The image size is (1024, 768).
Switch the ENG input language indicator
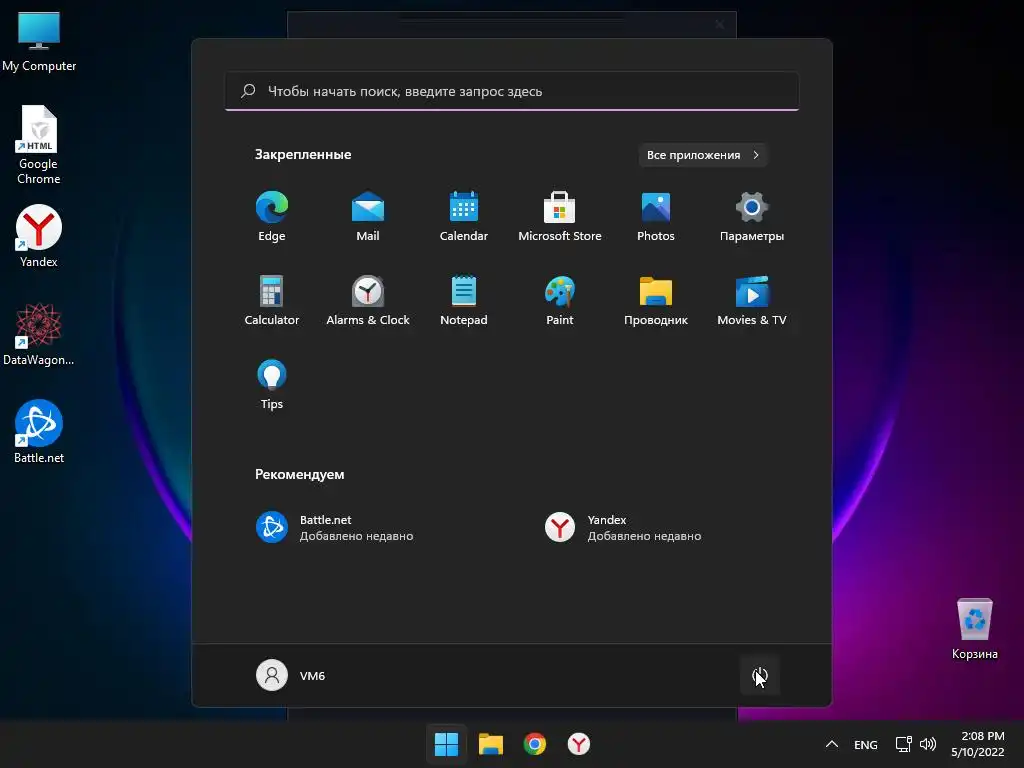866,744
